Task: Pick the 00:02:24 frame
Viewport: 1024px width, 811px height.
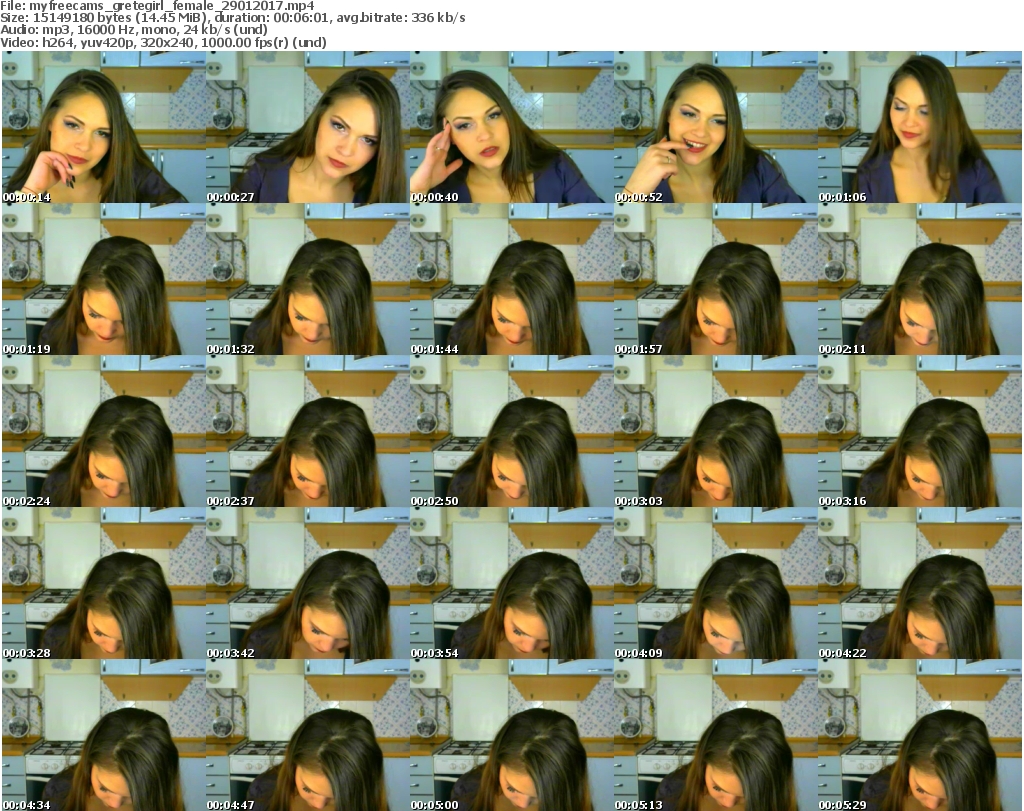Action: click(x=104, y=431)
